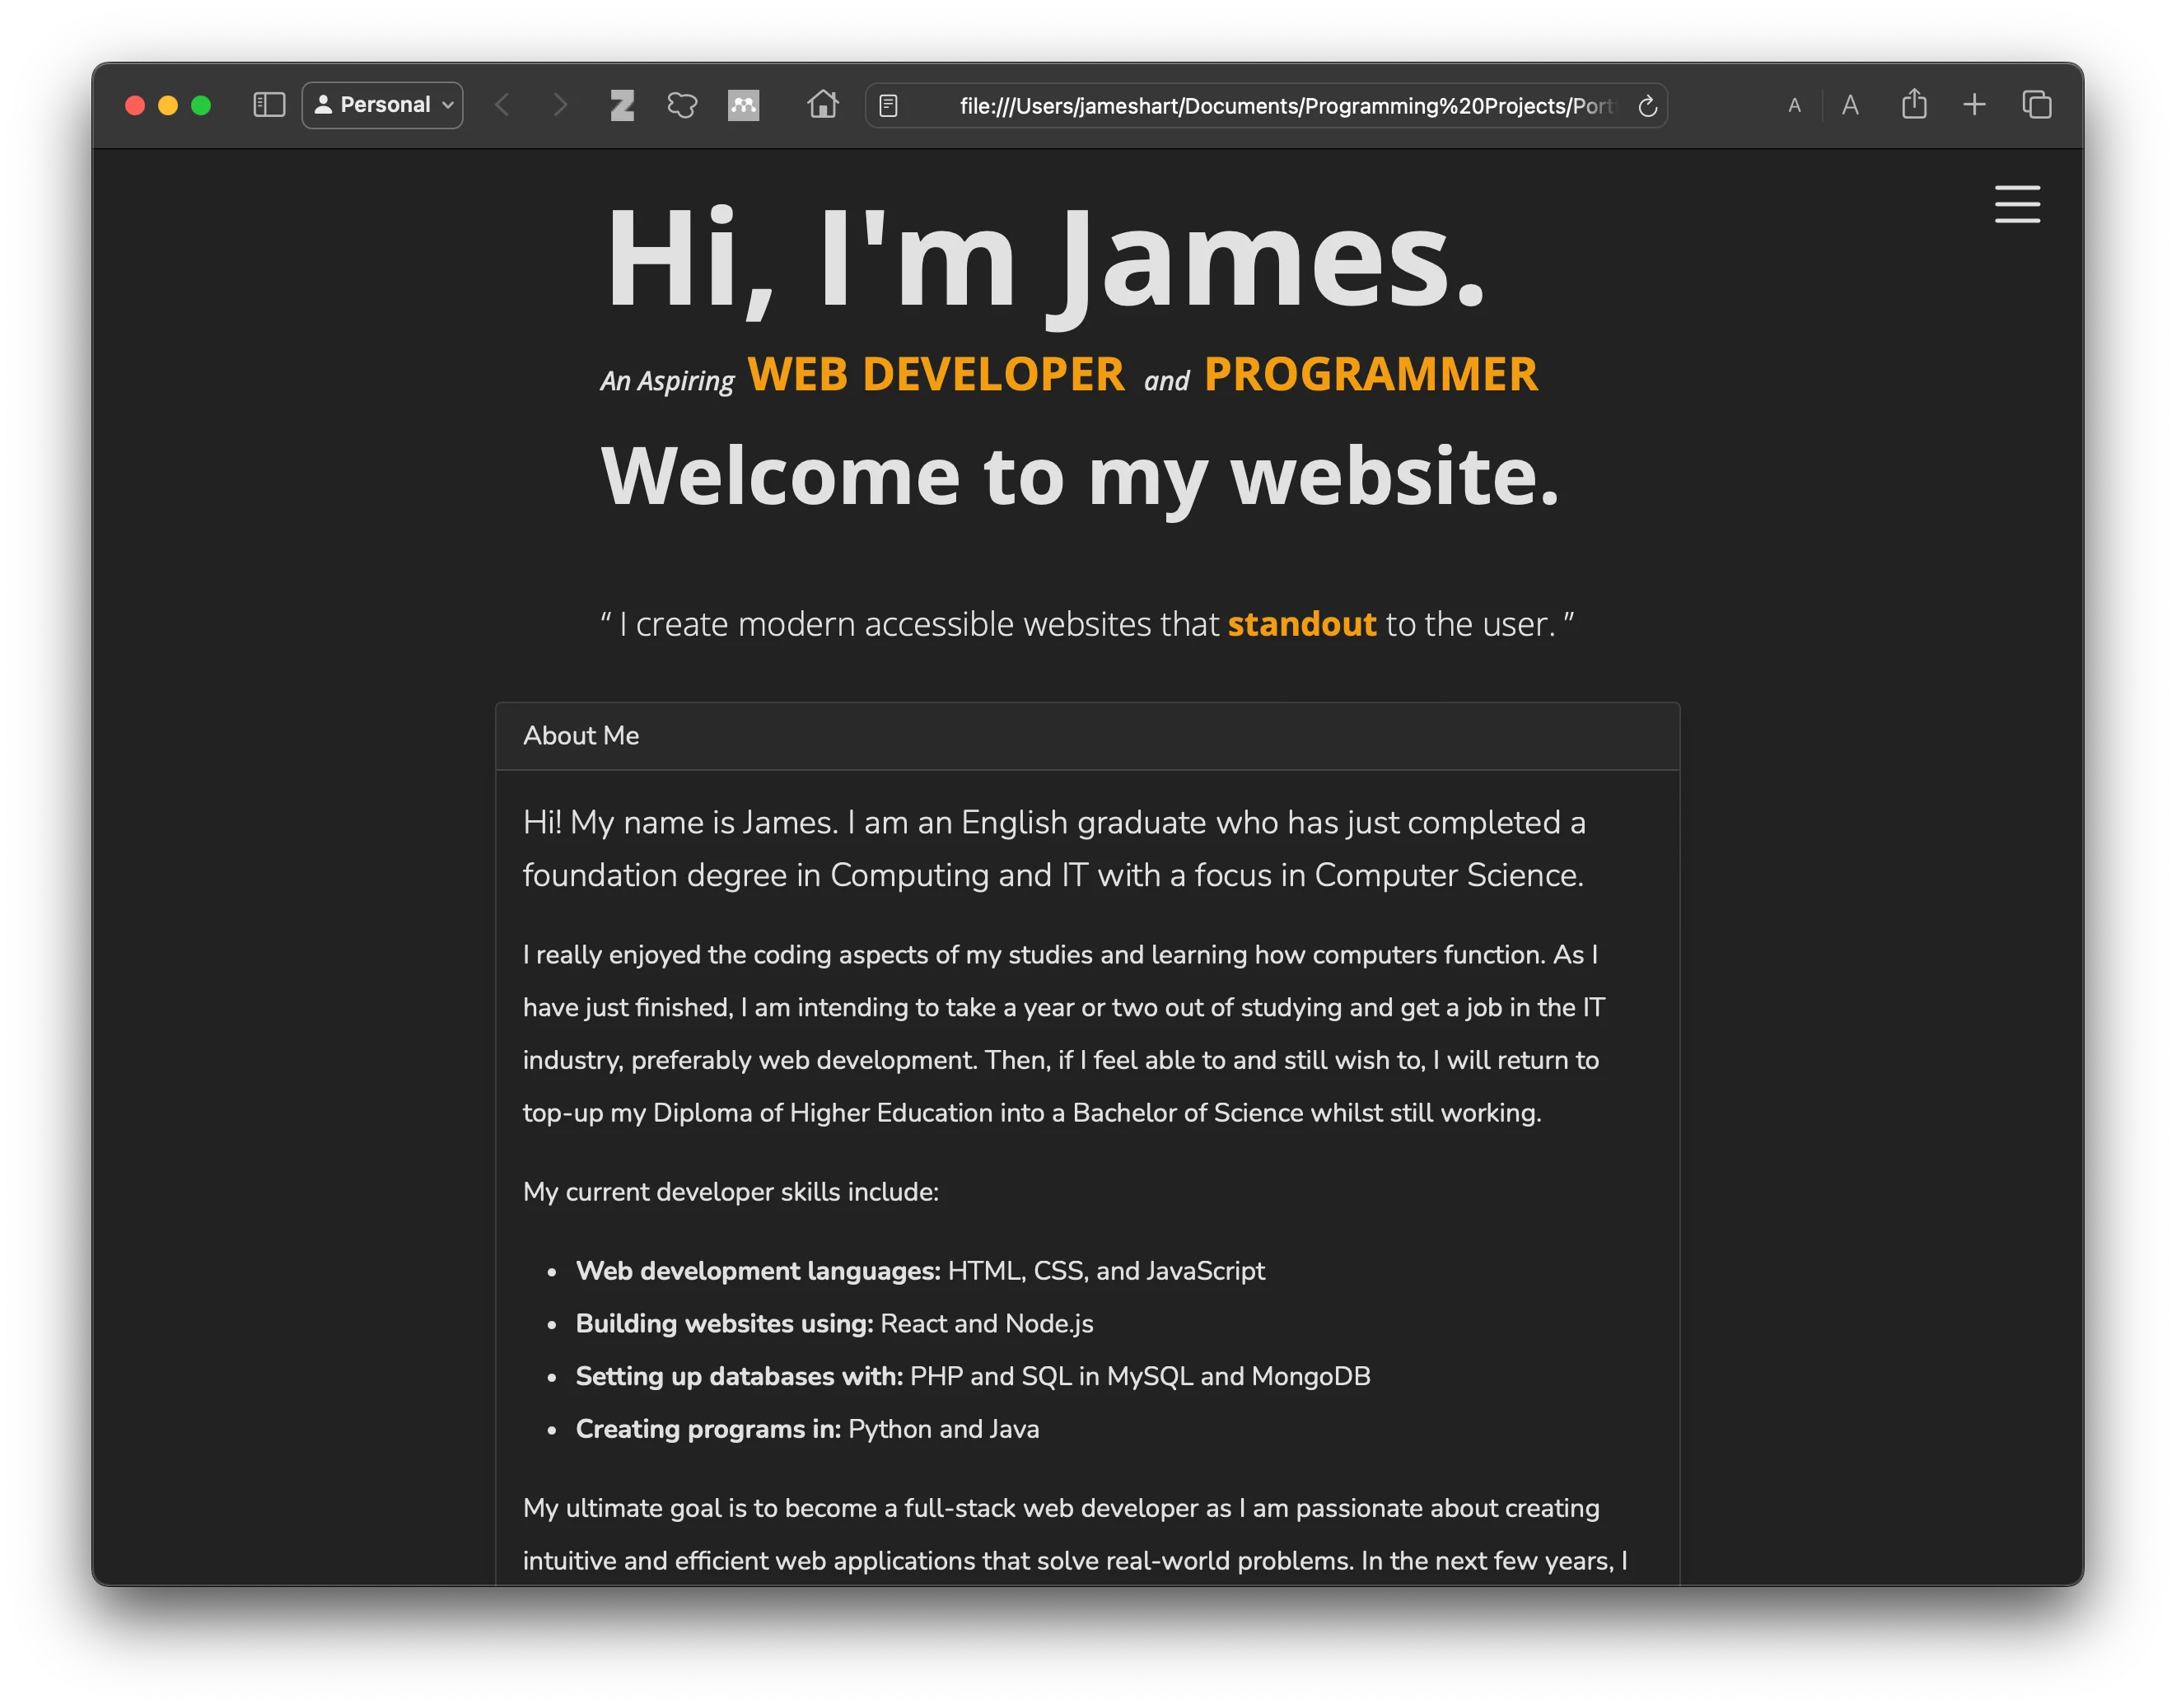Open the Share menu
The width and height of the screenshot is (2176, 1708).
click(x=1913, y=104)
